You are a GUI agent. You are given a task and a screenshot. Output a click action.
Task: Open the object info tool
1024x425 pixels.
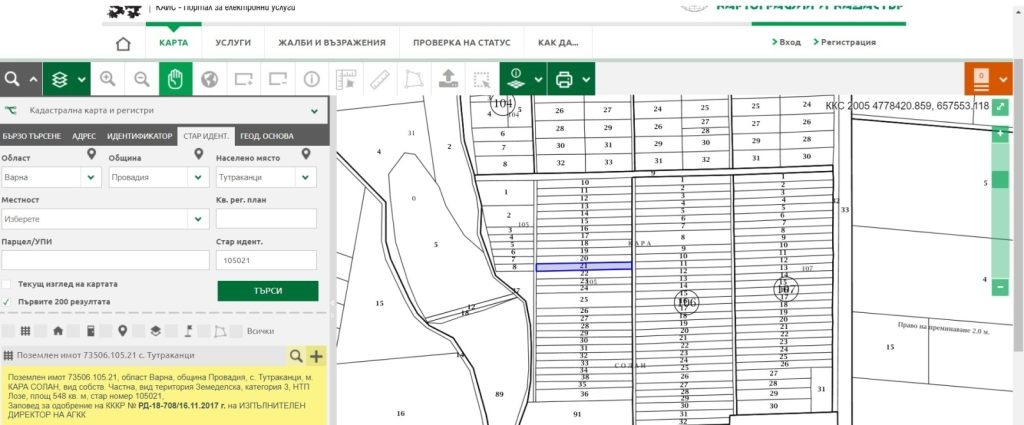pyautogui.click(x=311, y=78)
